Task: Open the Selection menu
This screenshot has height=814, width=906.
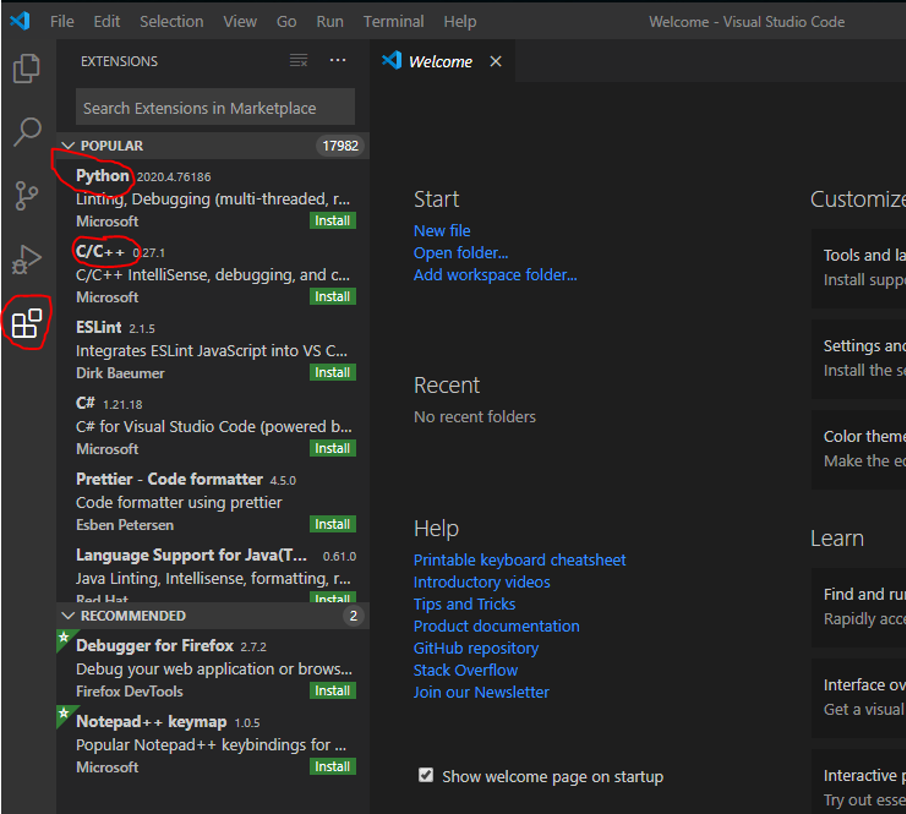Action: (x=171, y=21)
